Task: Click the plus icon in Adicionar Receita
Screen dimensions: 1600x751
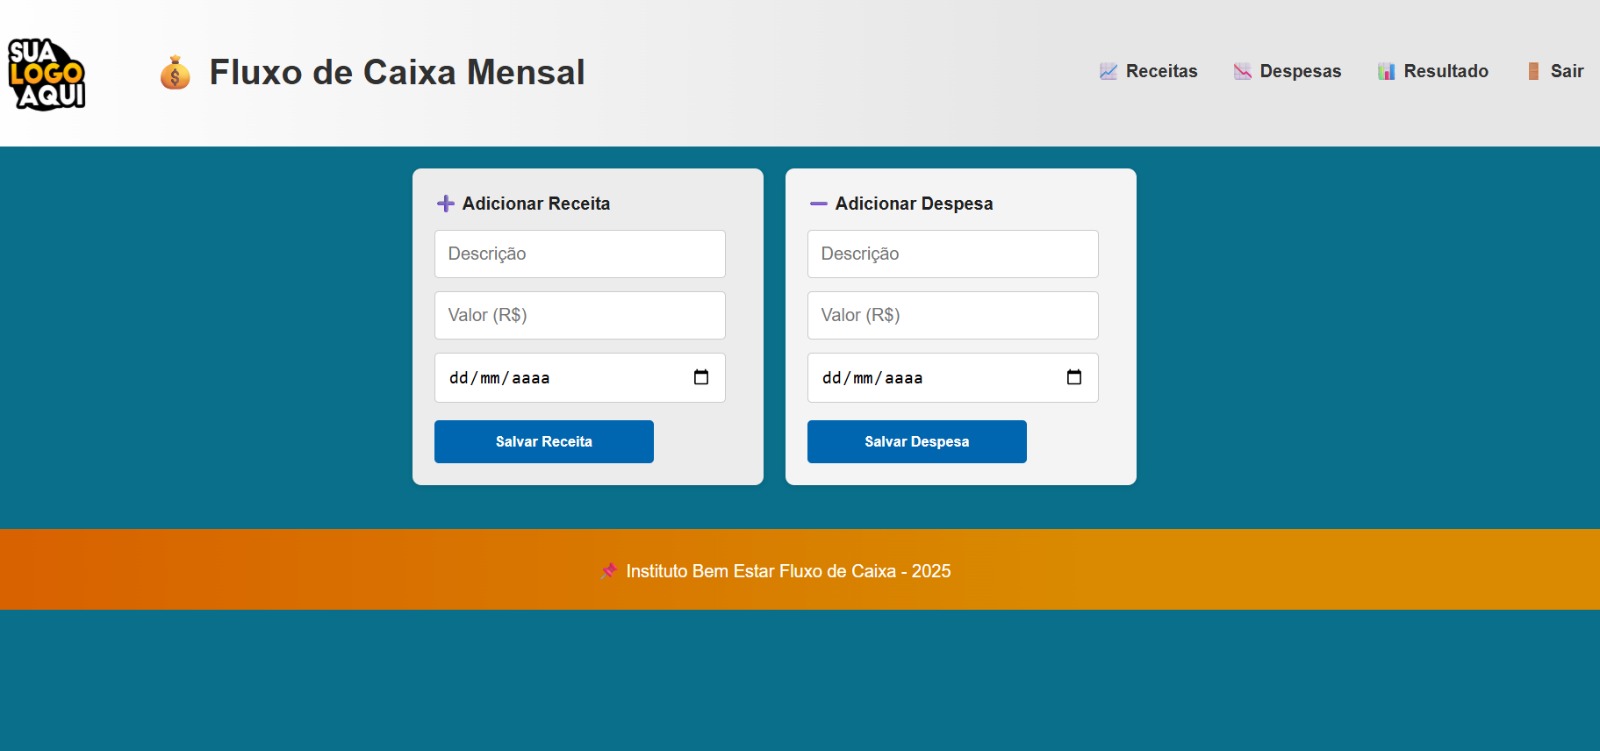Action: [446, 204]
